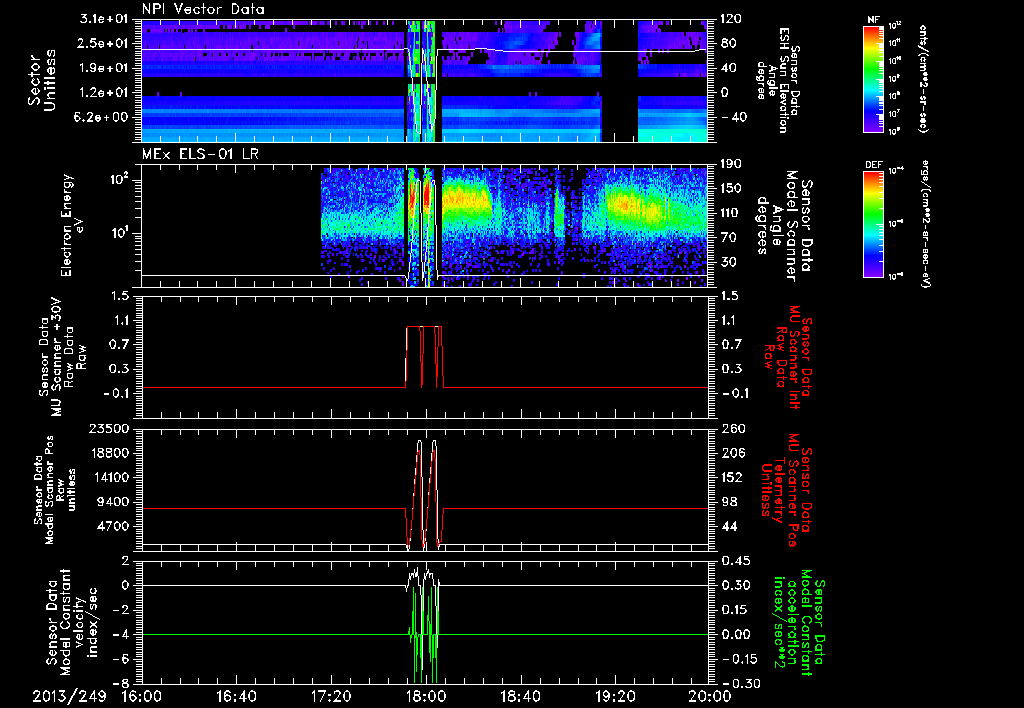Click the "152" telemetry tick label
The image size is (1024, 708).
click(731, 477)
